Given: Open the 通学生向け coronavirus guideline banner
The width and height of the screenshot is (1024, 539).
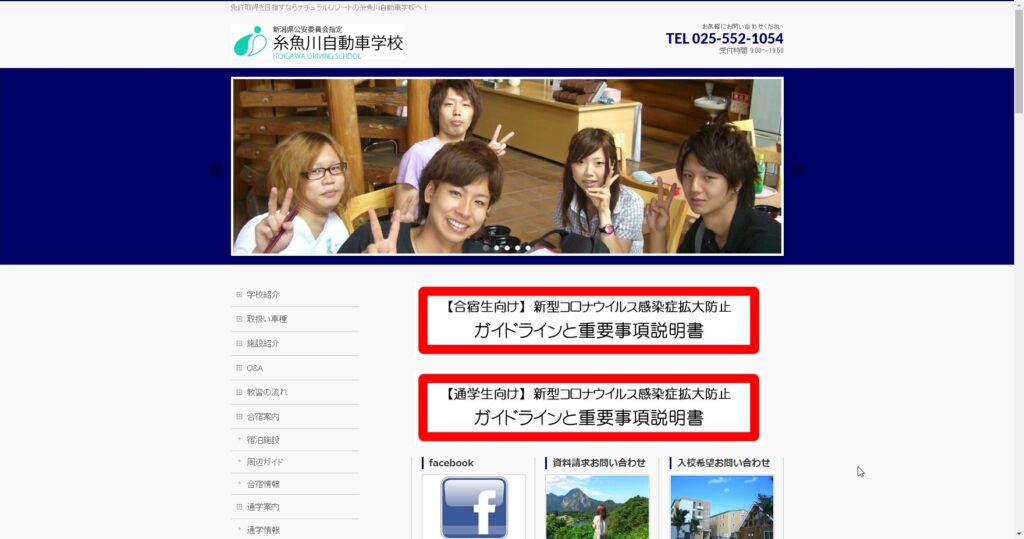Looking at the screenshot, I should (x=588, y=407).
